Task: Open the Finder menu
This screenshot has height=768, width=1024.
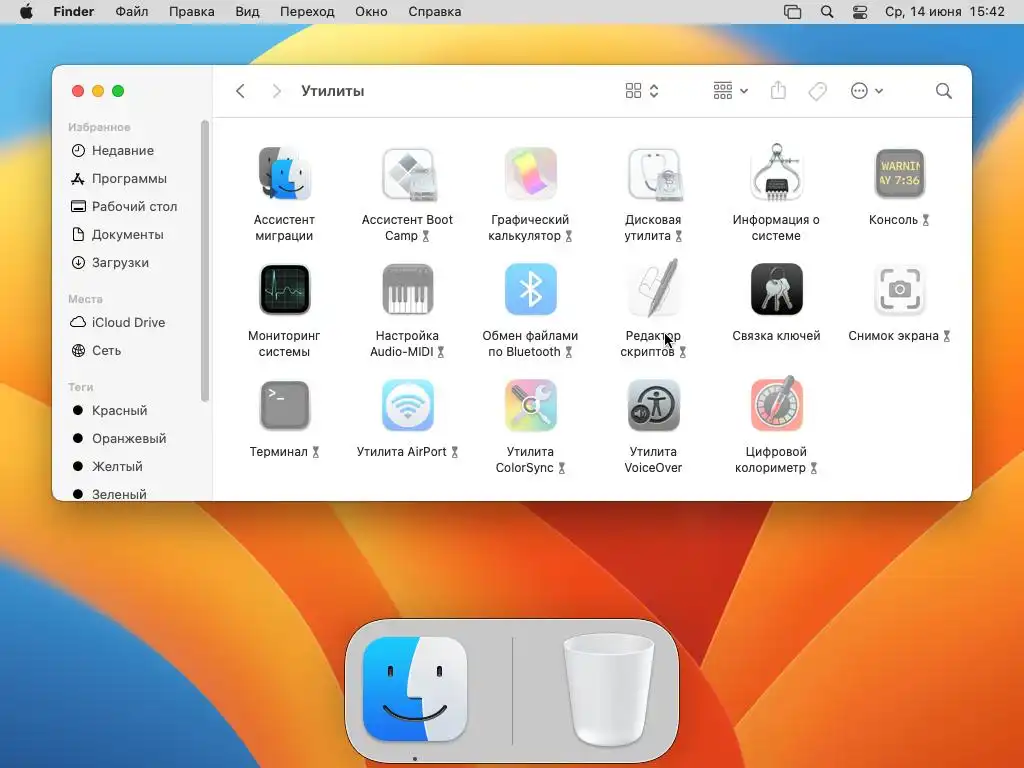Action: 73,12
